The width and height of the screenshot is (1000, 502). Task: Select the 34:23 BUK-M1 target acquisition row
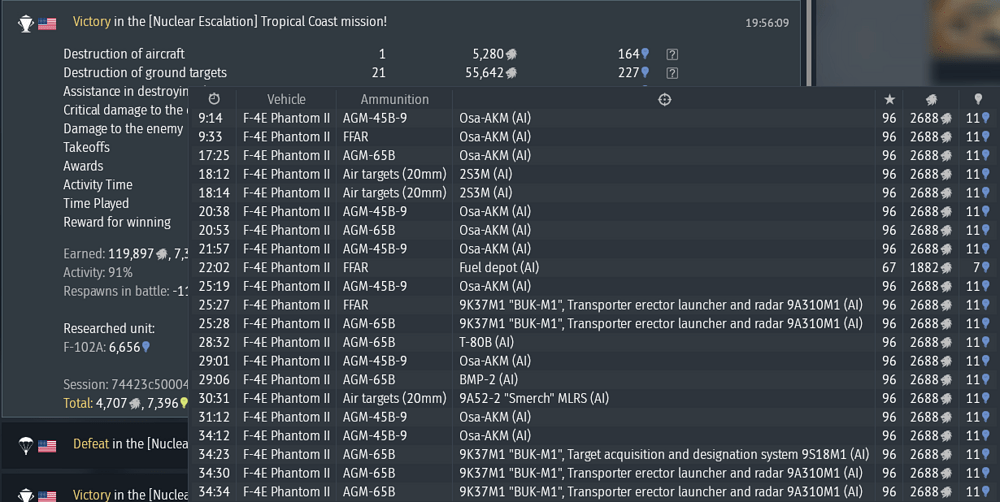click(594, 454)
